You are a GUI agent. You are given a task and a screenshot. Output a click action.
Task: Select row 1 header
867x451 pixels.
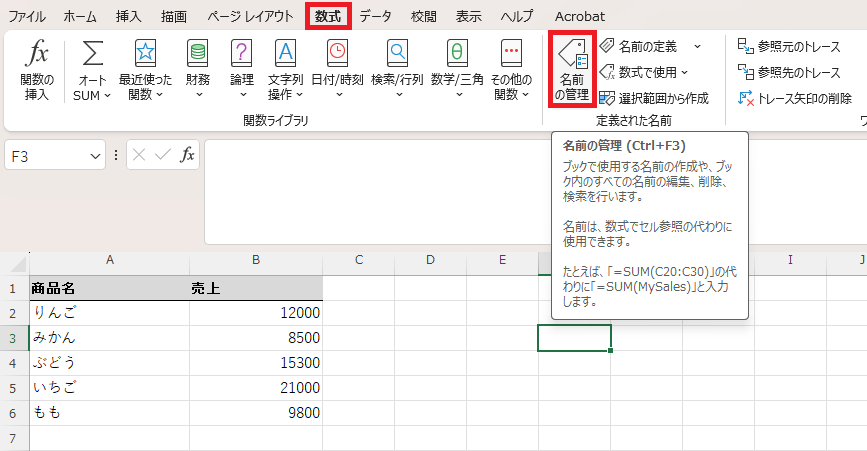click(x=14, y=289)
